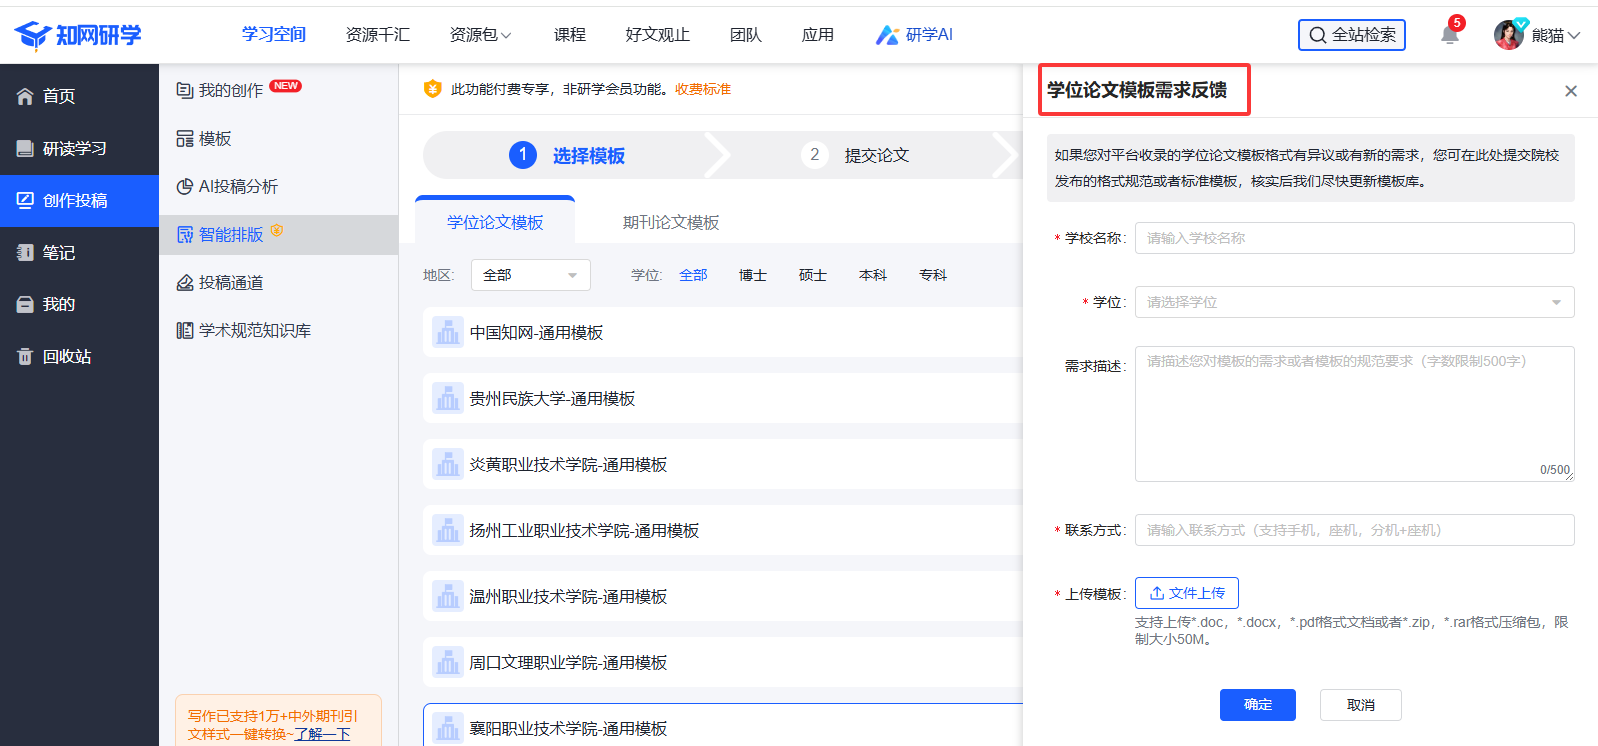Click the 学校名称 input field
This screenshot has width=1598, height=746.
[x=1354, y=238]
